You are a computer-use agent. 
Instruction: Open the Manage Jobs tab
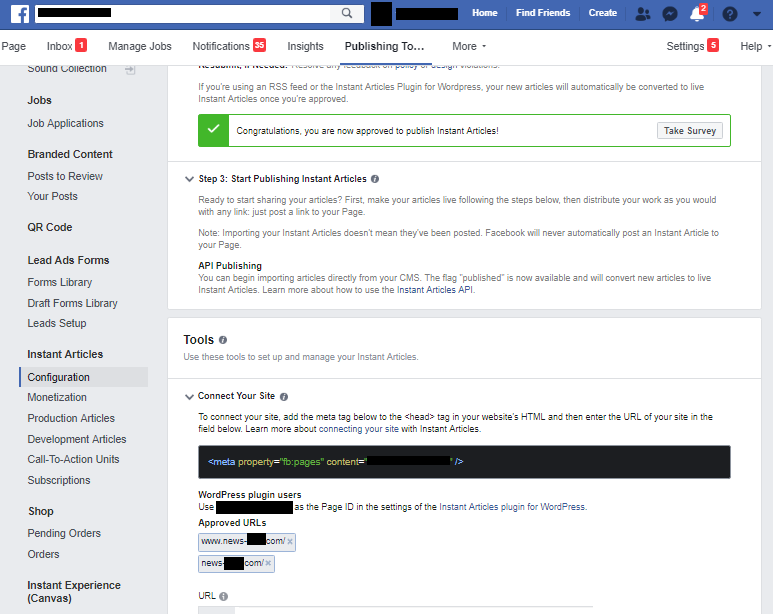point(140,46)
